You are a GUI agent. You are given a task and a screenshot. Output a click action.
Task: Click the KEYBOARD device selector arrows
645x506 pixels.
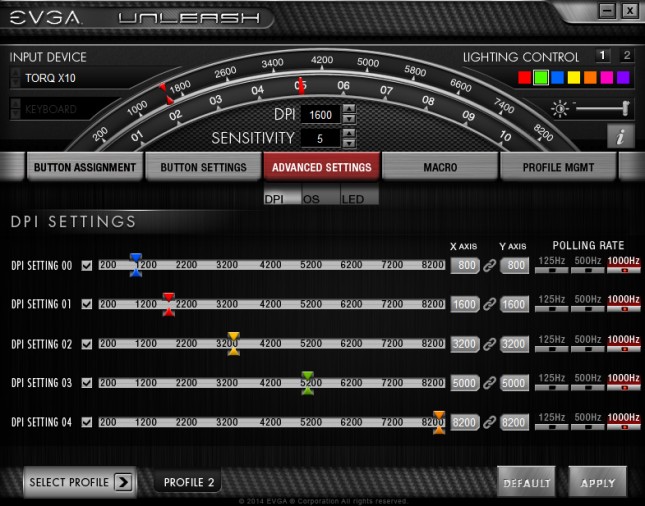pyautogui.click(x=15, y=109)
